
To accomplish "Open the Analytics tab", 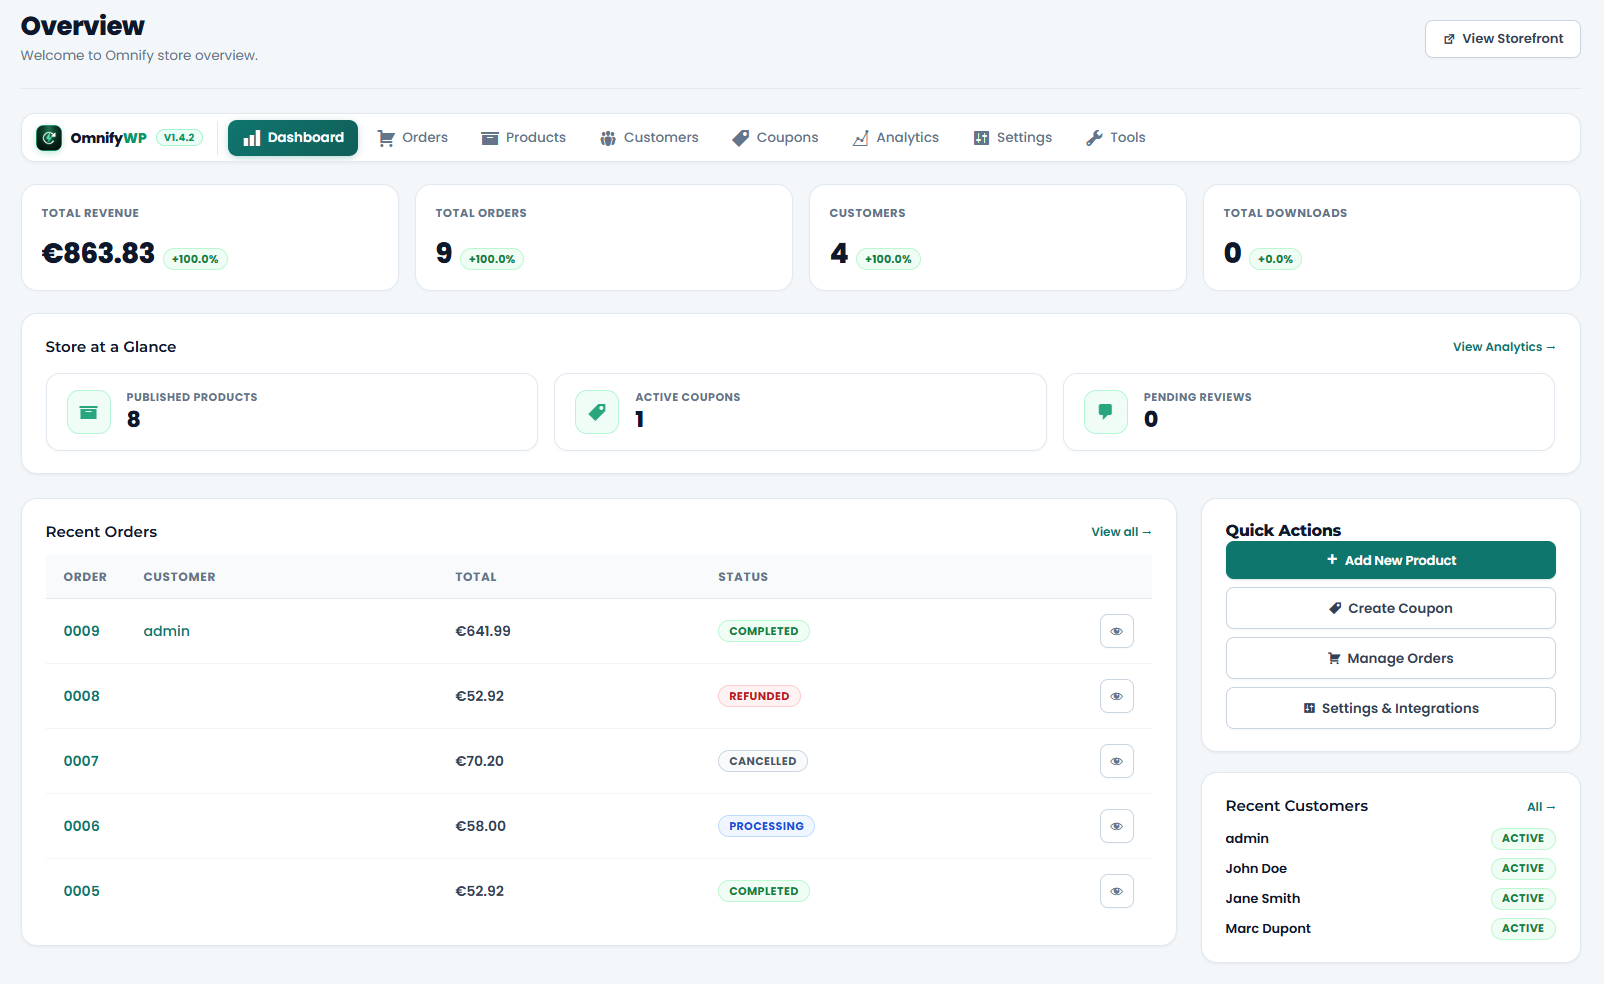I will 896,138.
